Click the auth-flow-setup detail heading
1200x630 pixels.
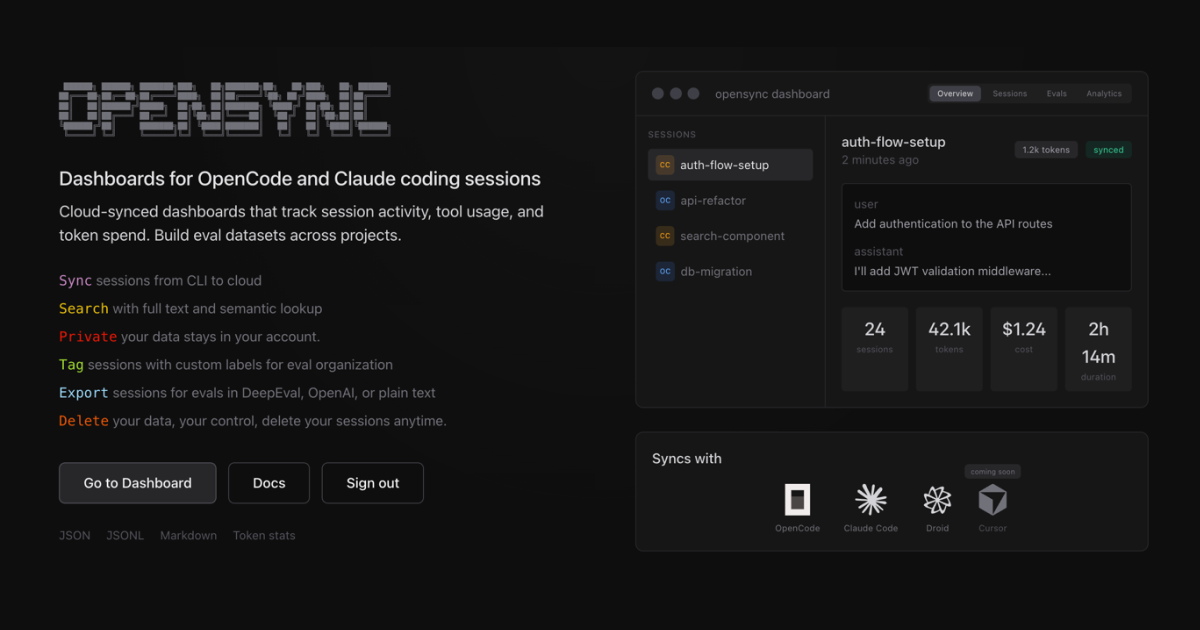[x=893, y=142]
